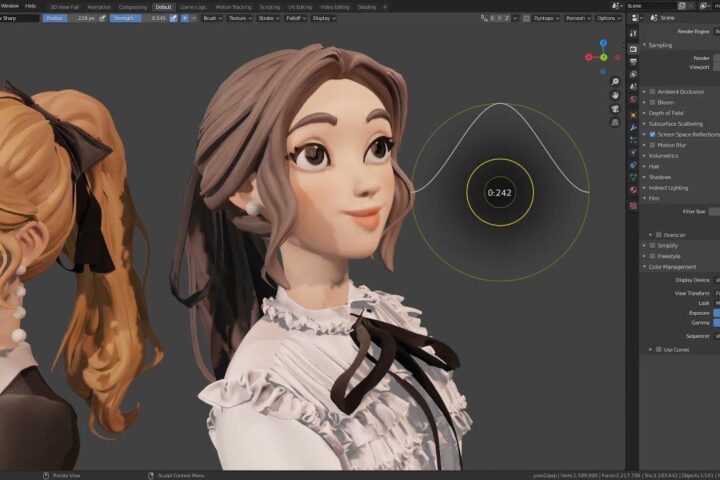Click the red X axis gizmo ball
Screen dimensions: 720x480
(589, 57)
